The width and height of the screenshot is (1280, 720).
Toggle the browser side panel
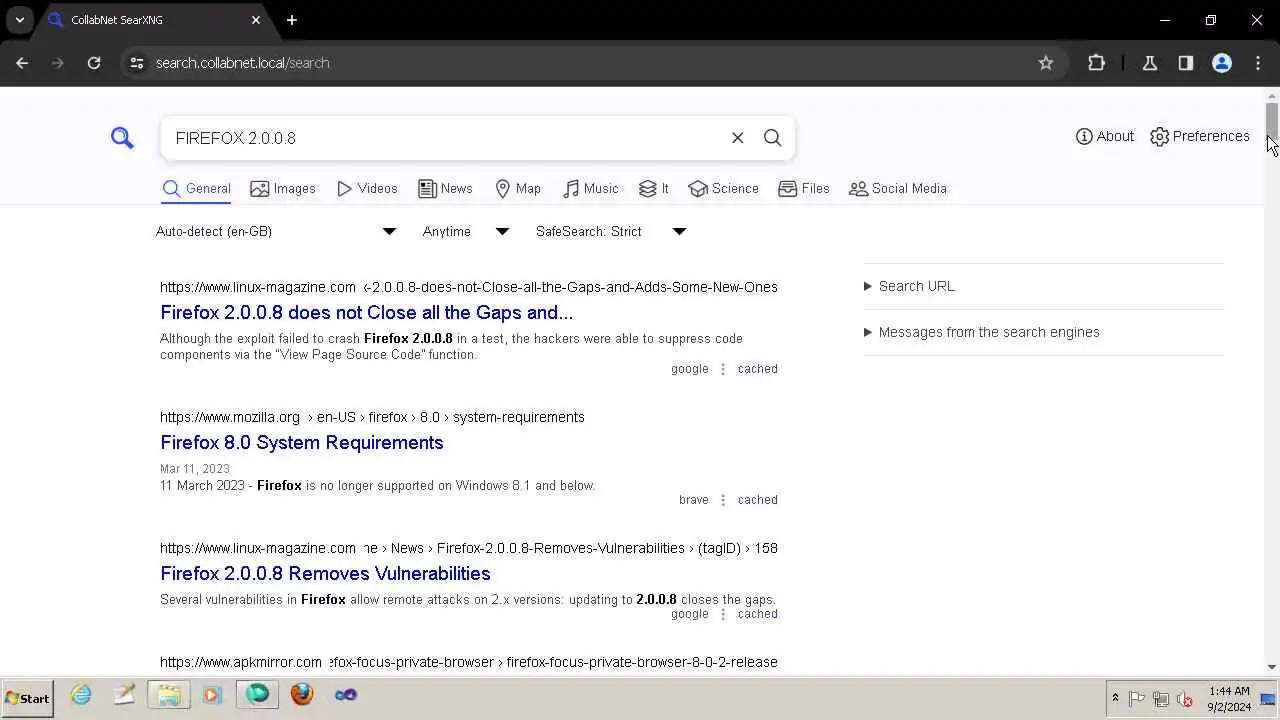(1186, 63)
